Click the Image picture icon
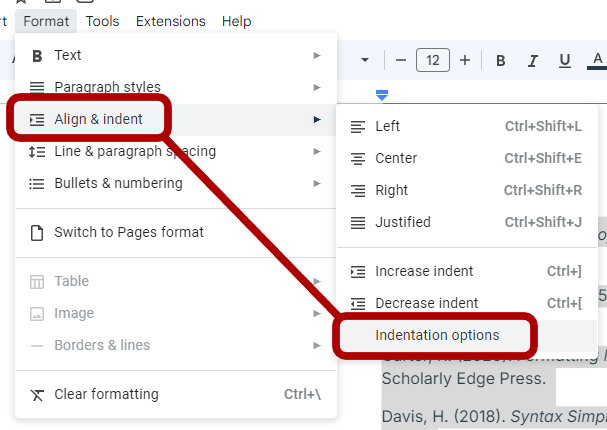The width and height of the screenshot is (607, 430). pyautogui.click(x=37, y=314)
